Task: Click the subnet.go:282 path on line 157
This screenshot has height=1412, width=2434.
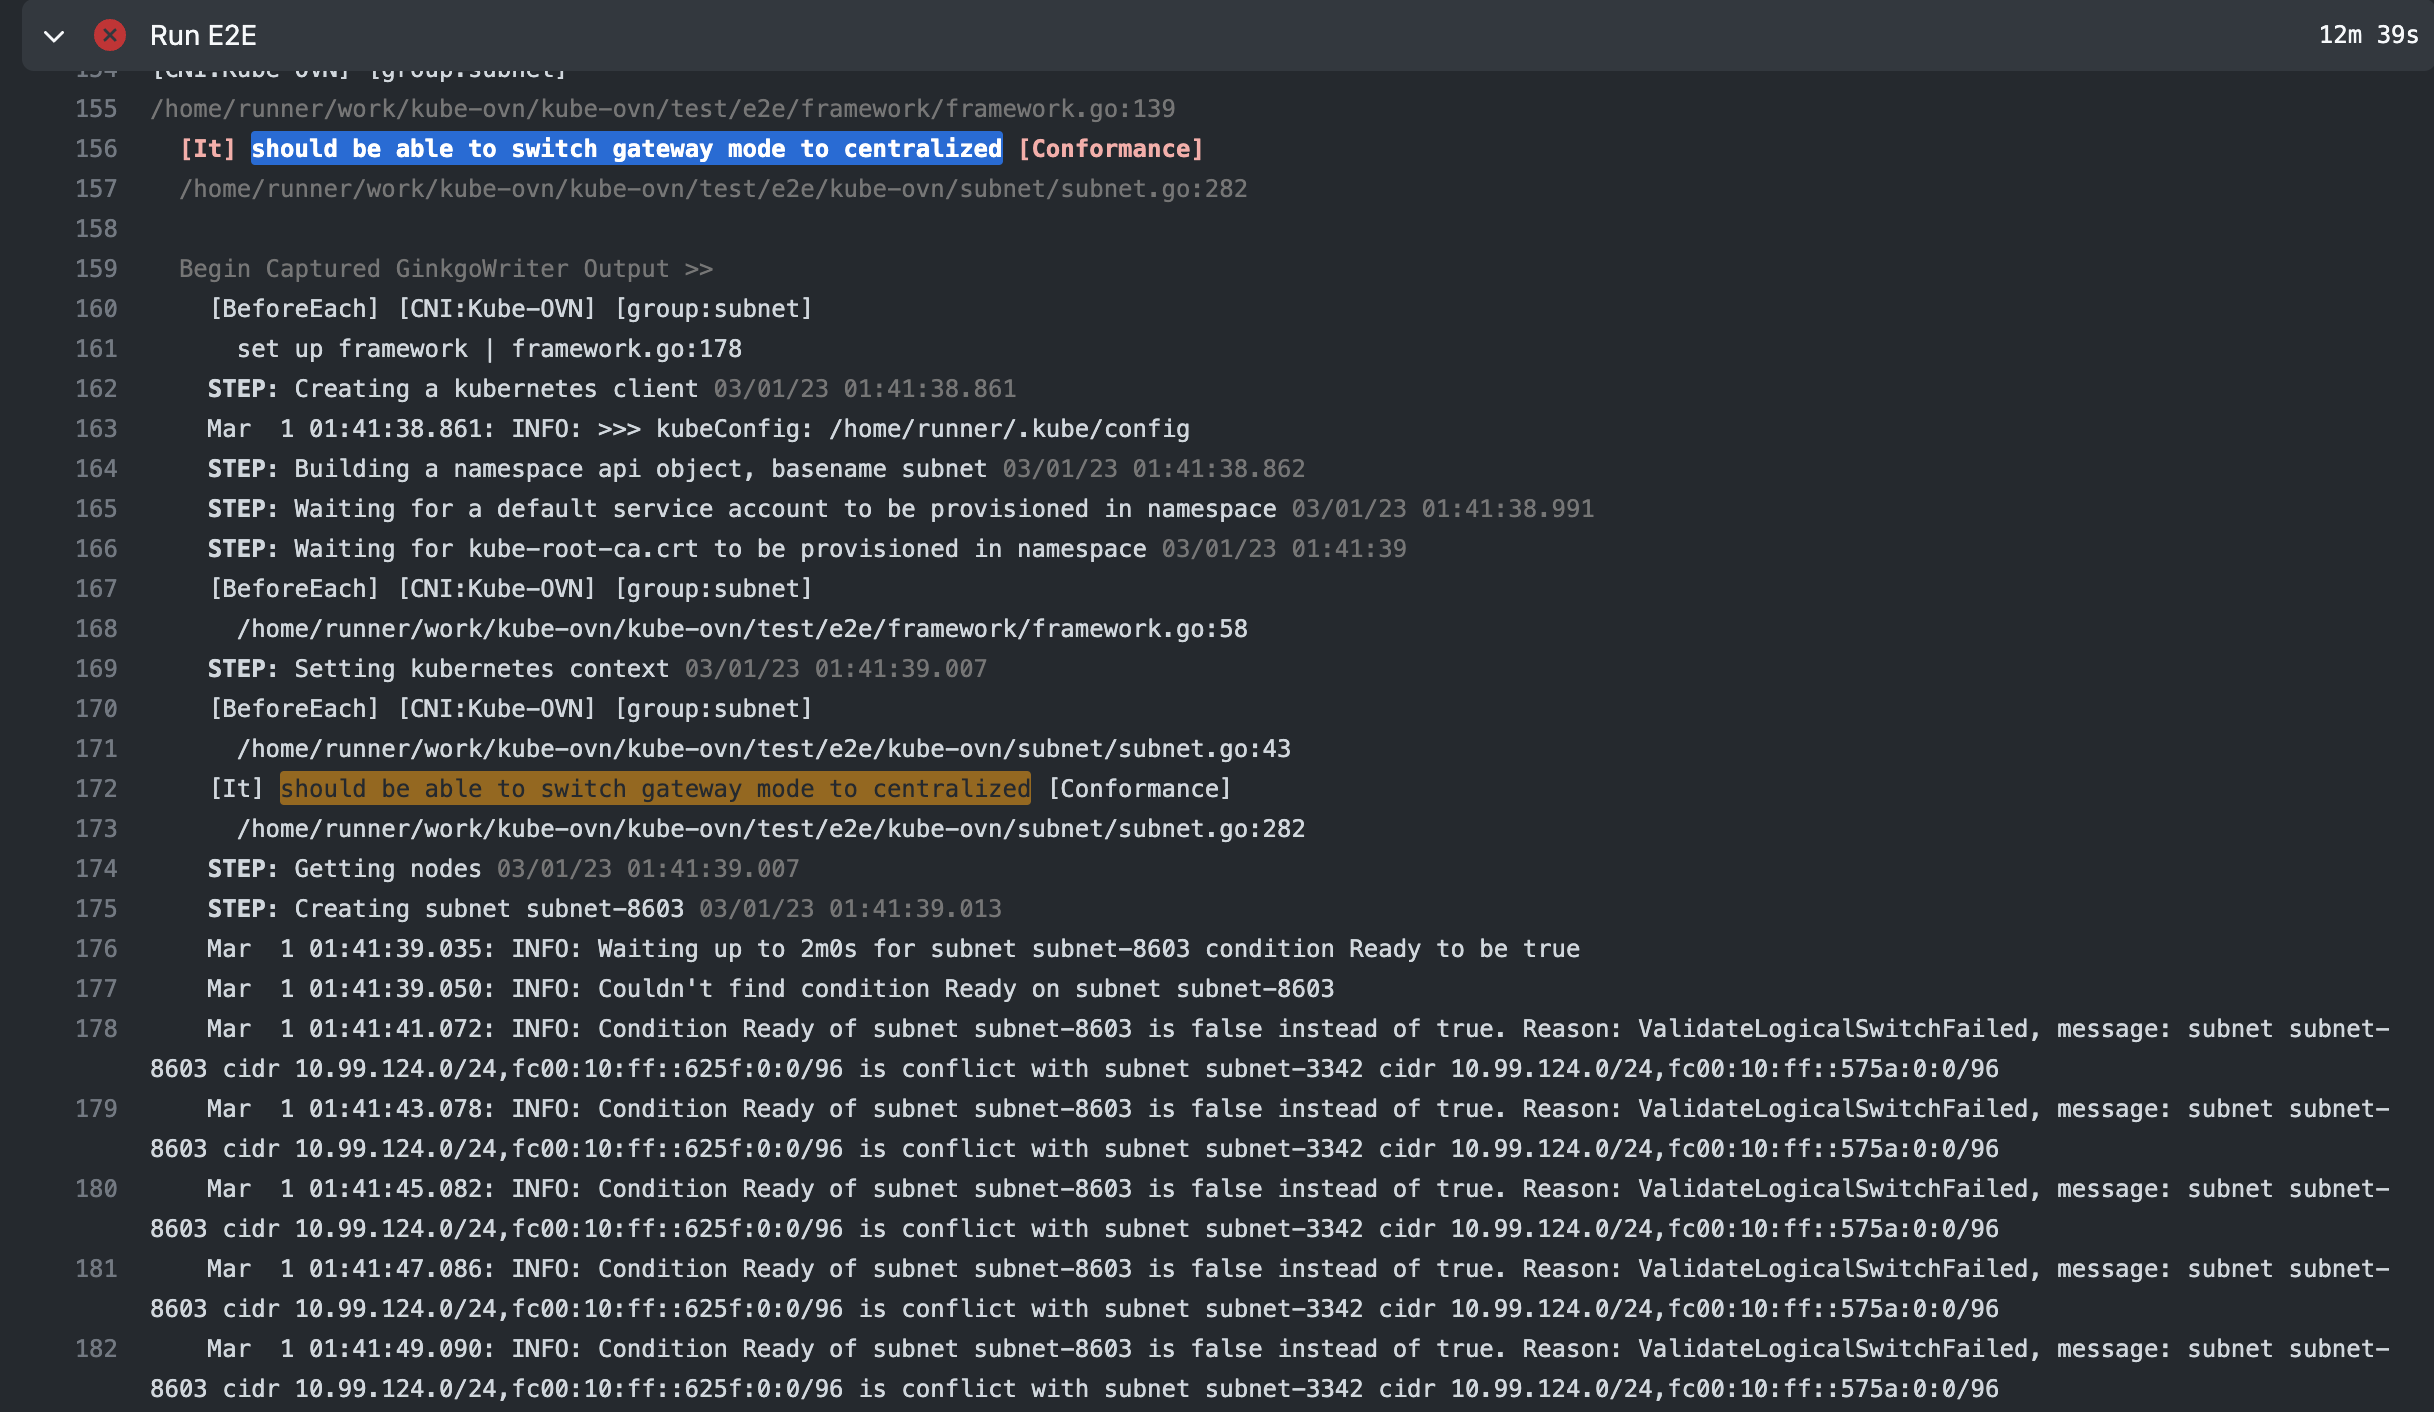Action: [713, 188]
